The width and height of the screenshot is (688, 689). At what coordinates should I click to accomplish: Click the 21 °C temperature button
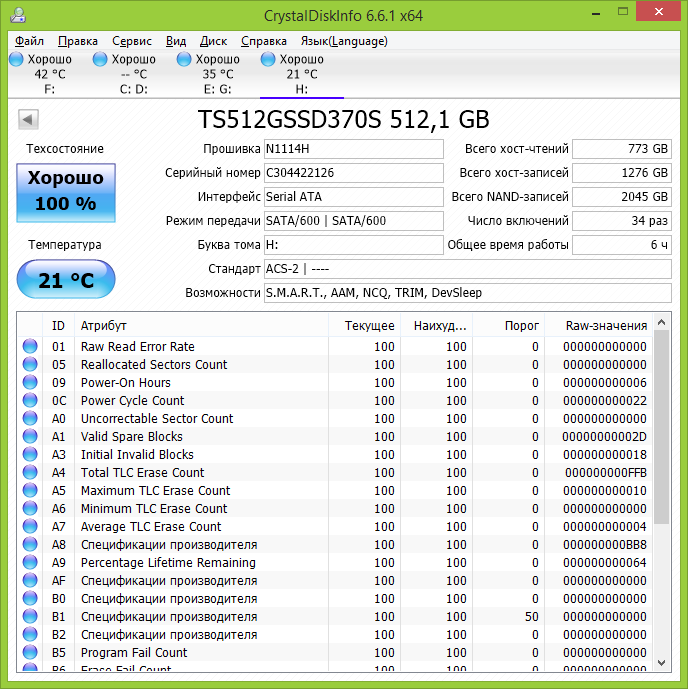tap(66, 279)
